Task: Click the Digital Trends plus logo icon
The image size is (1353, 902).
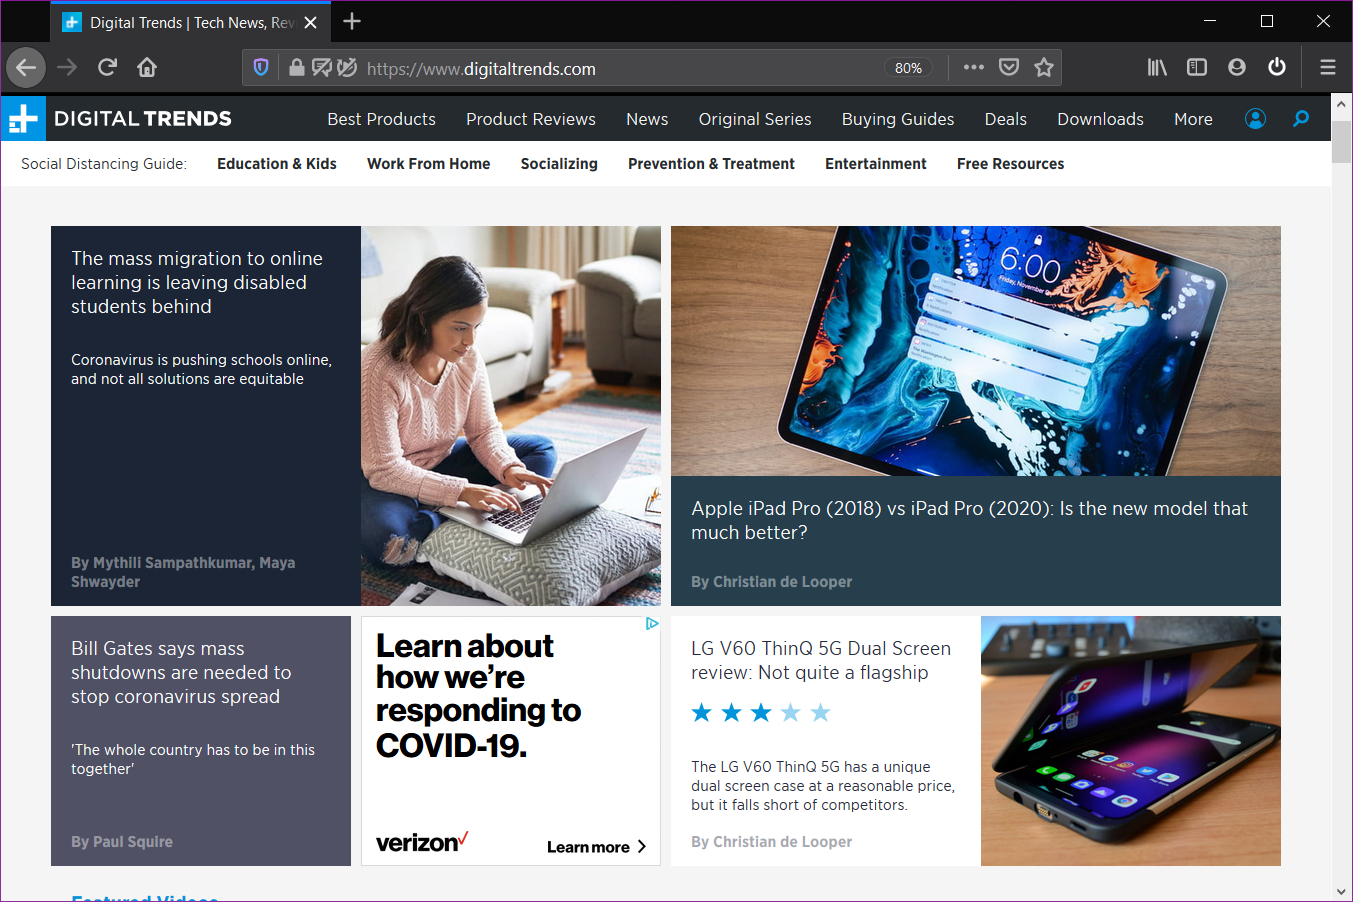Action: pyautogui.click(x=23, y=118)
